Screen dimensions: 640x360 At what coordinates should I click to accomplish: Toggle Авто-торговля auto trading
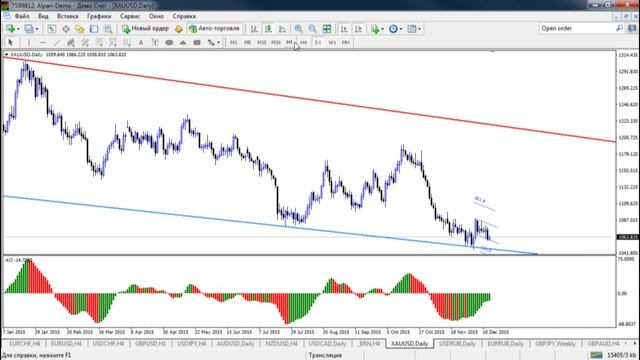pos(214,29)
